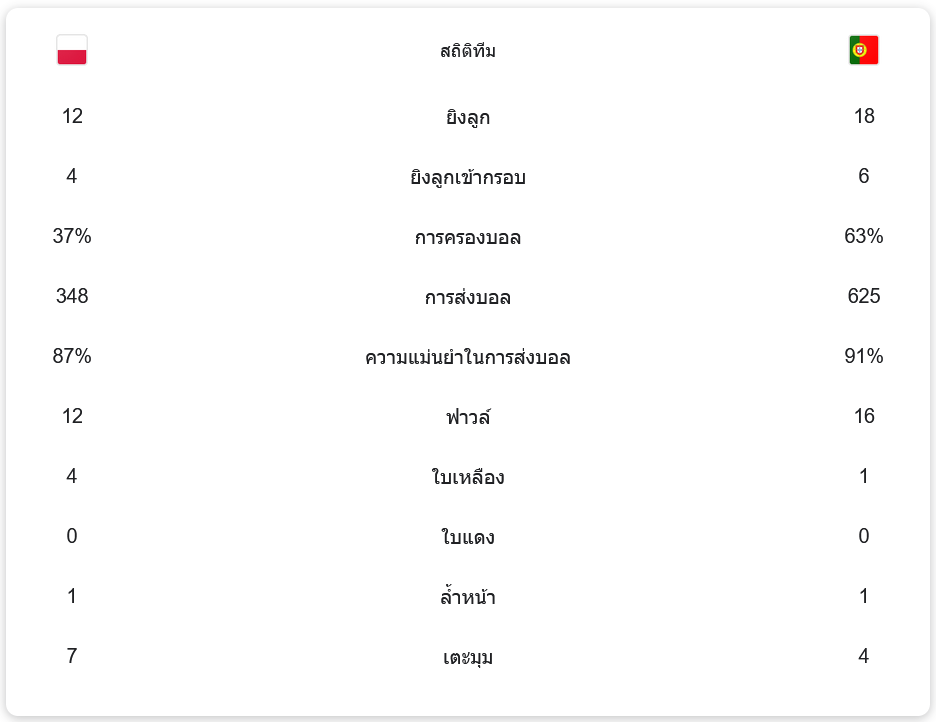Screen dimensions: 936x722
Task: Click the การครองบอล possession label
Action: point(468,238)
